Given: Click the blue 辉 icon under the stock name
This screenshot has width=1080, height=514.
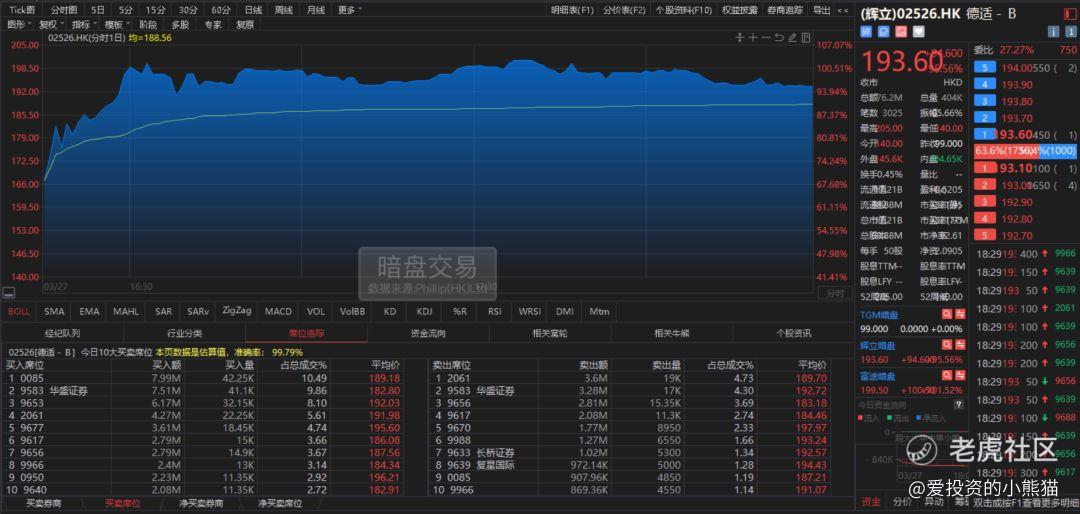Looking at the screenshot, I should click(866, 31).
